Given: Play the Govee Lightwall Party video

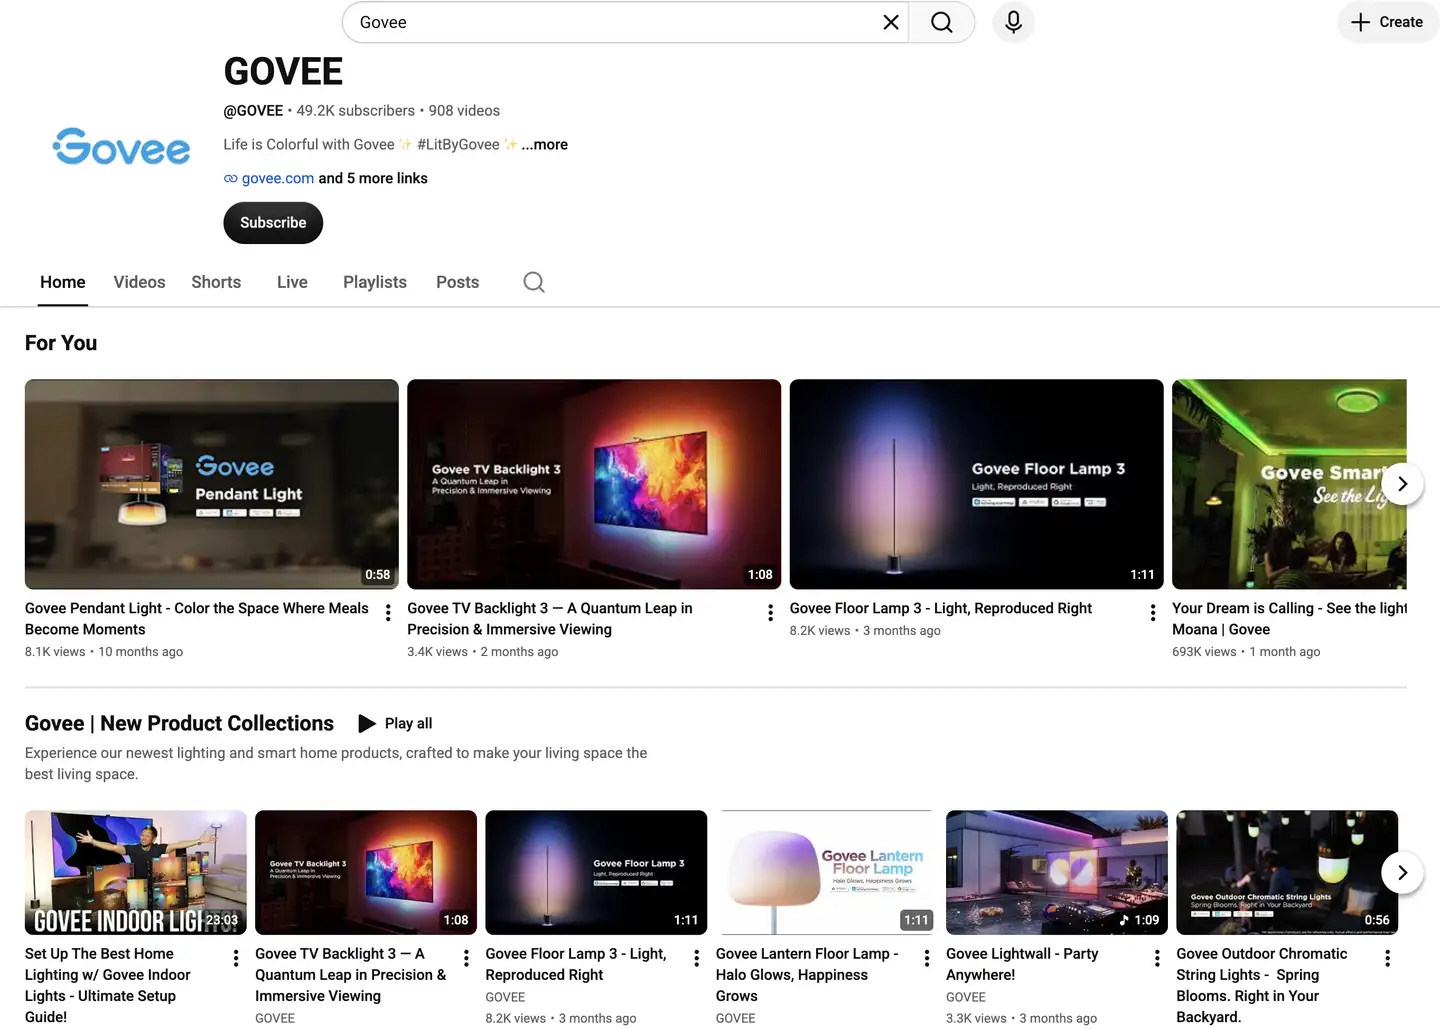Looking at the screenshot, I should (1057, 872).
